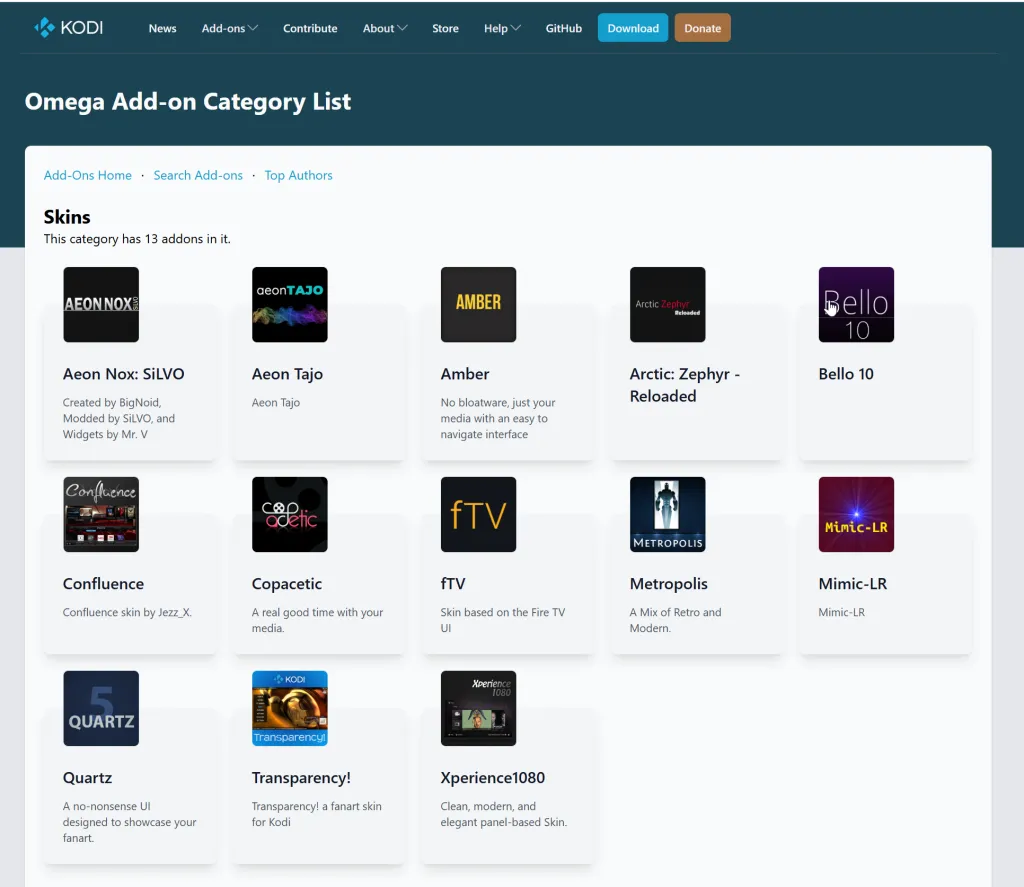
Task: Select the Metropolis skin icon
Action: coord(667,515)
